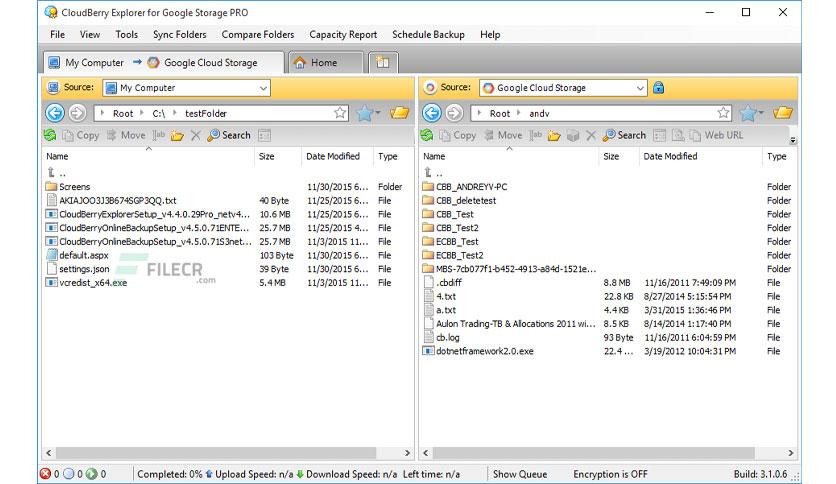
Task: Copy selection from the Google Cloud Storage pane
Action: (458, 135)
